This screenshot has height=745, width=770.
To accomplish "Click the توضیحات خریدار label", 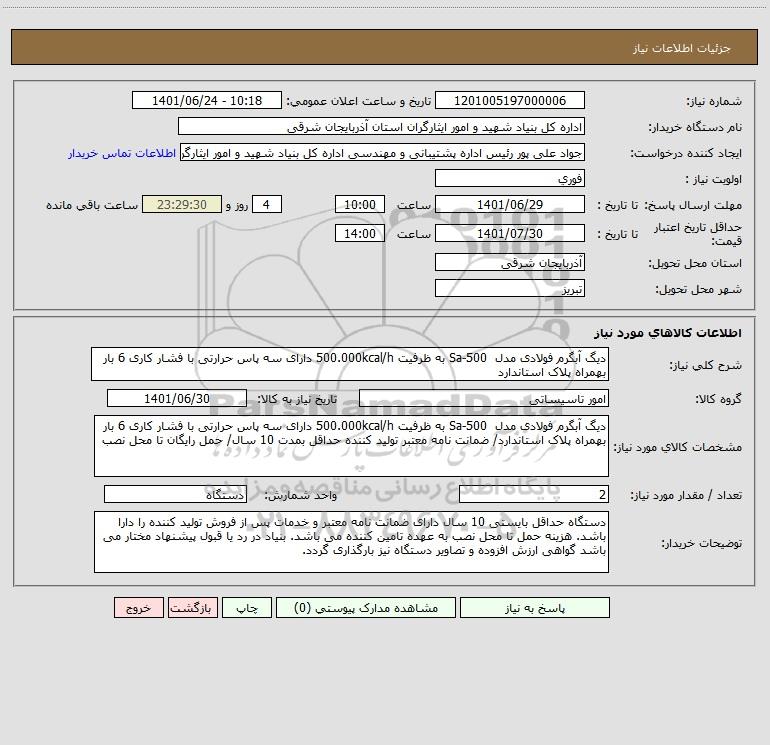I will tap(702, 543).
